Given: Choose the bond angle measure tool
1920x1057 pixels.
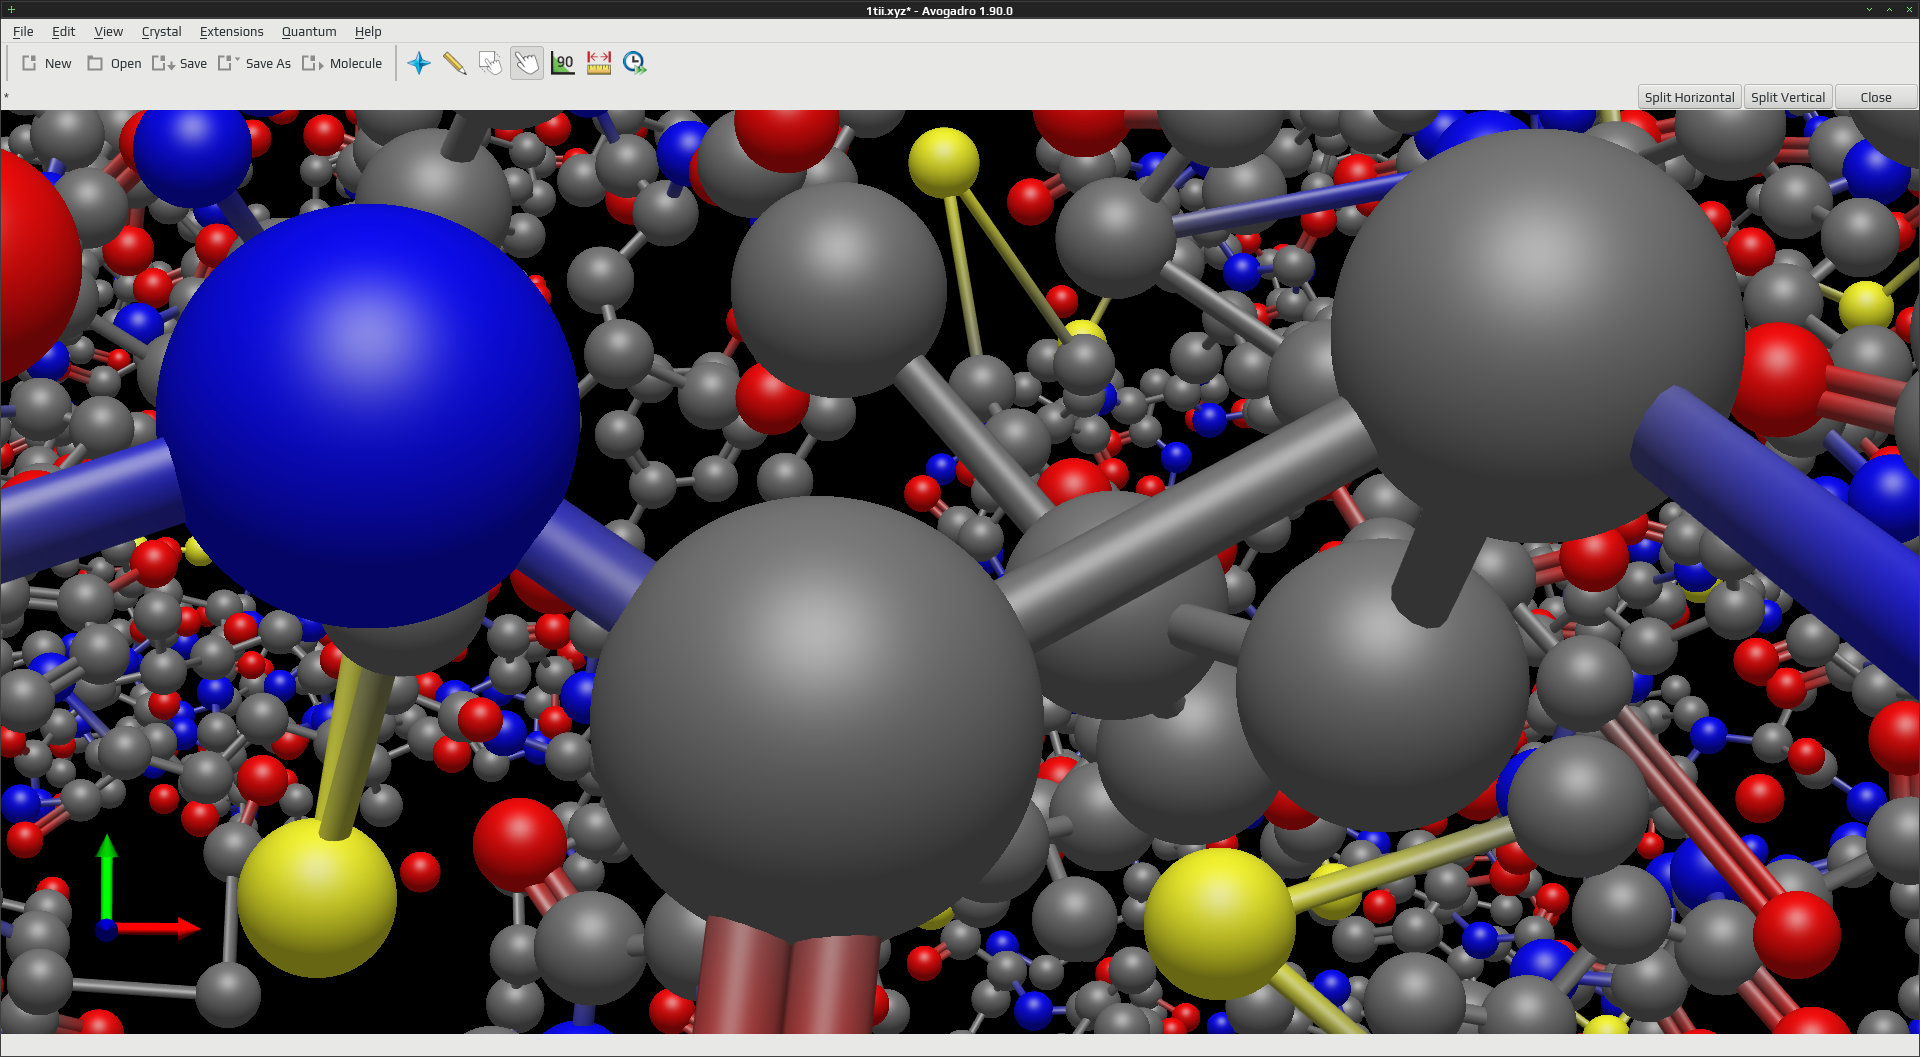Looking at the screenshot, I should click(563, 63).
